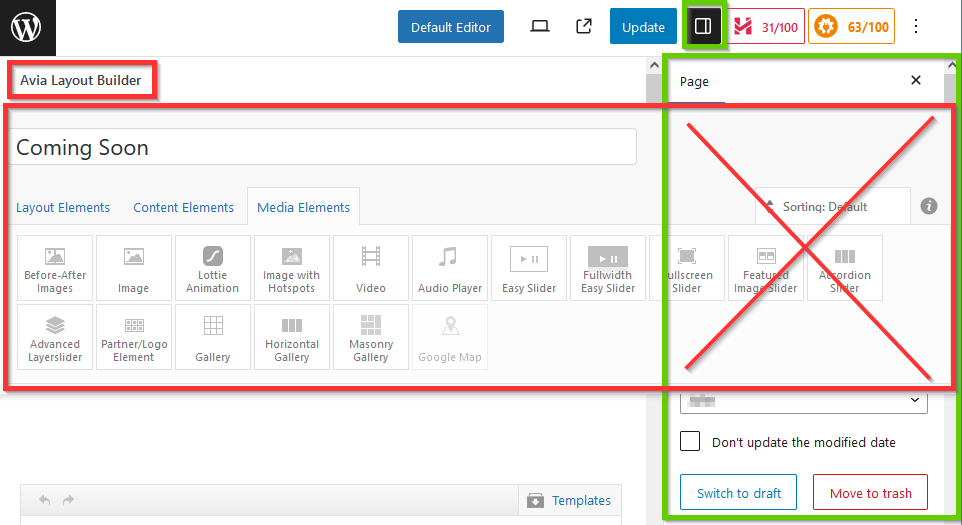Check Don't update the modified date

(690, 441)
